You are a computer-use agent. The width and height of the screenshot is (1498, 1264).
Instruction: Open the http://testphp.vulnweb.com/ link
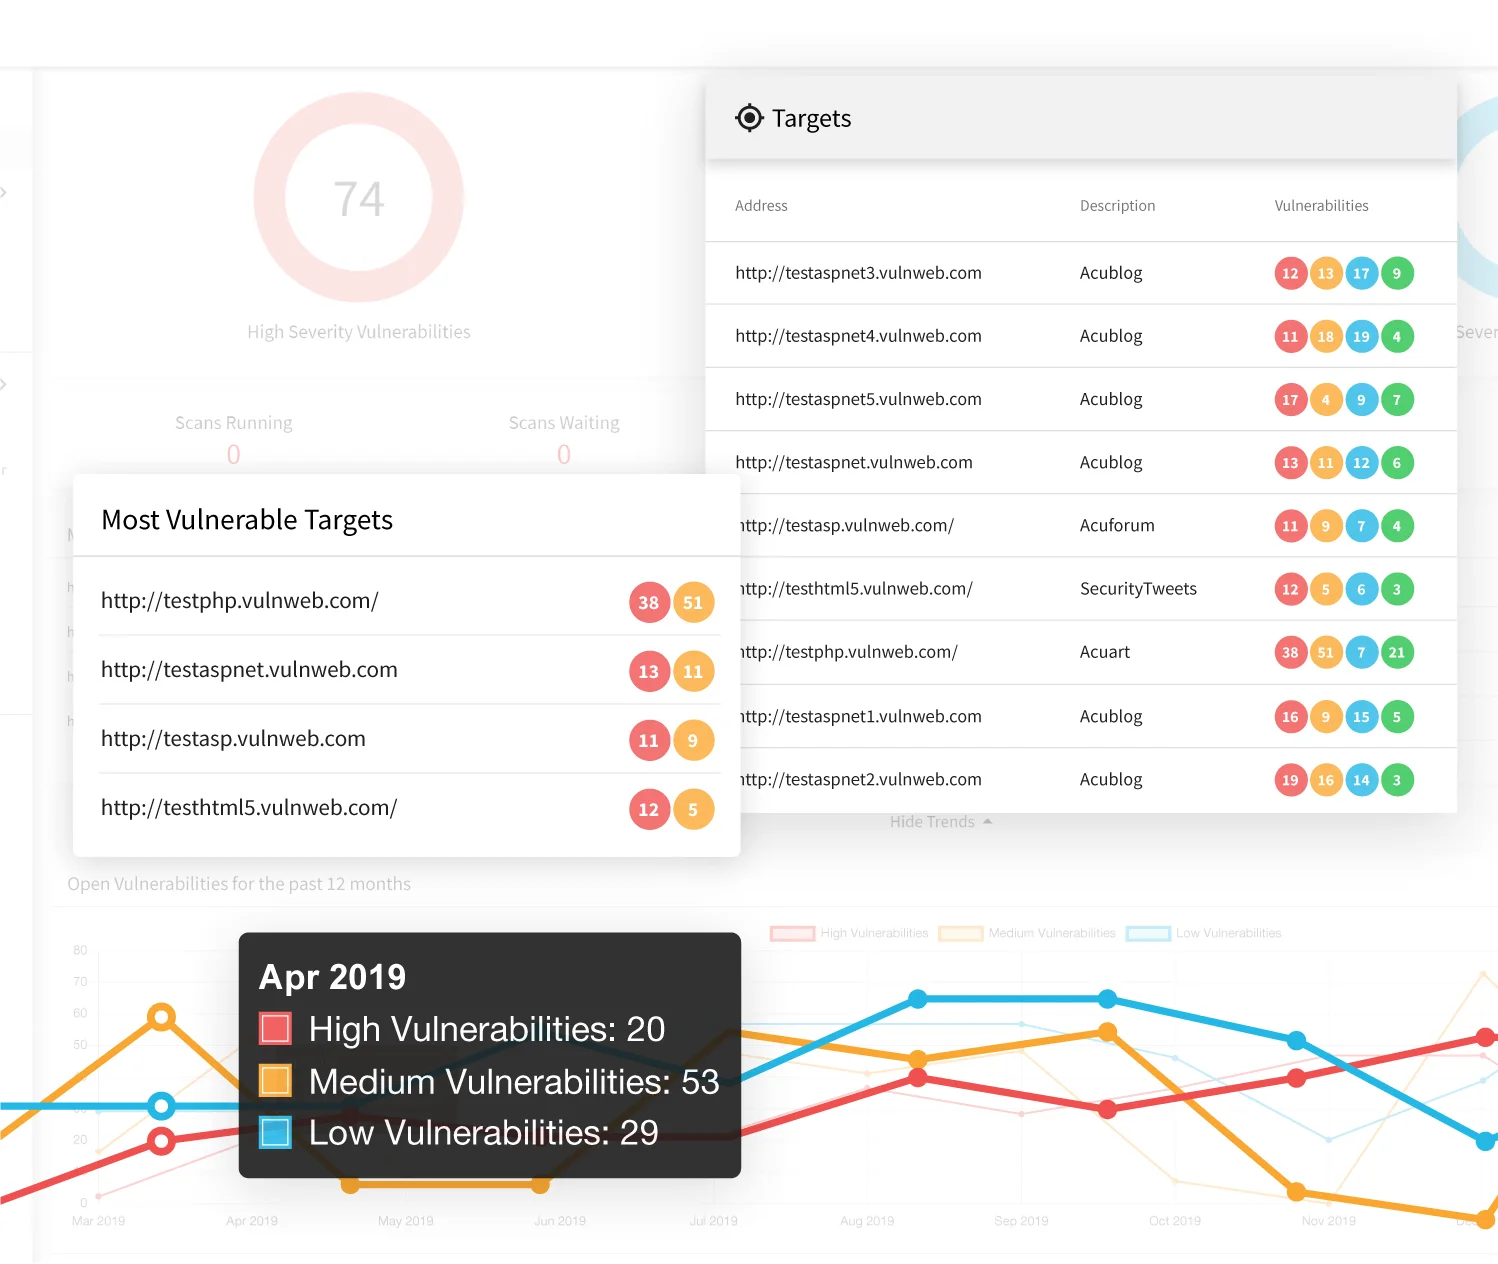[x=240, y=600]
